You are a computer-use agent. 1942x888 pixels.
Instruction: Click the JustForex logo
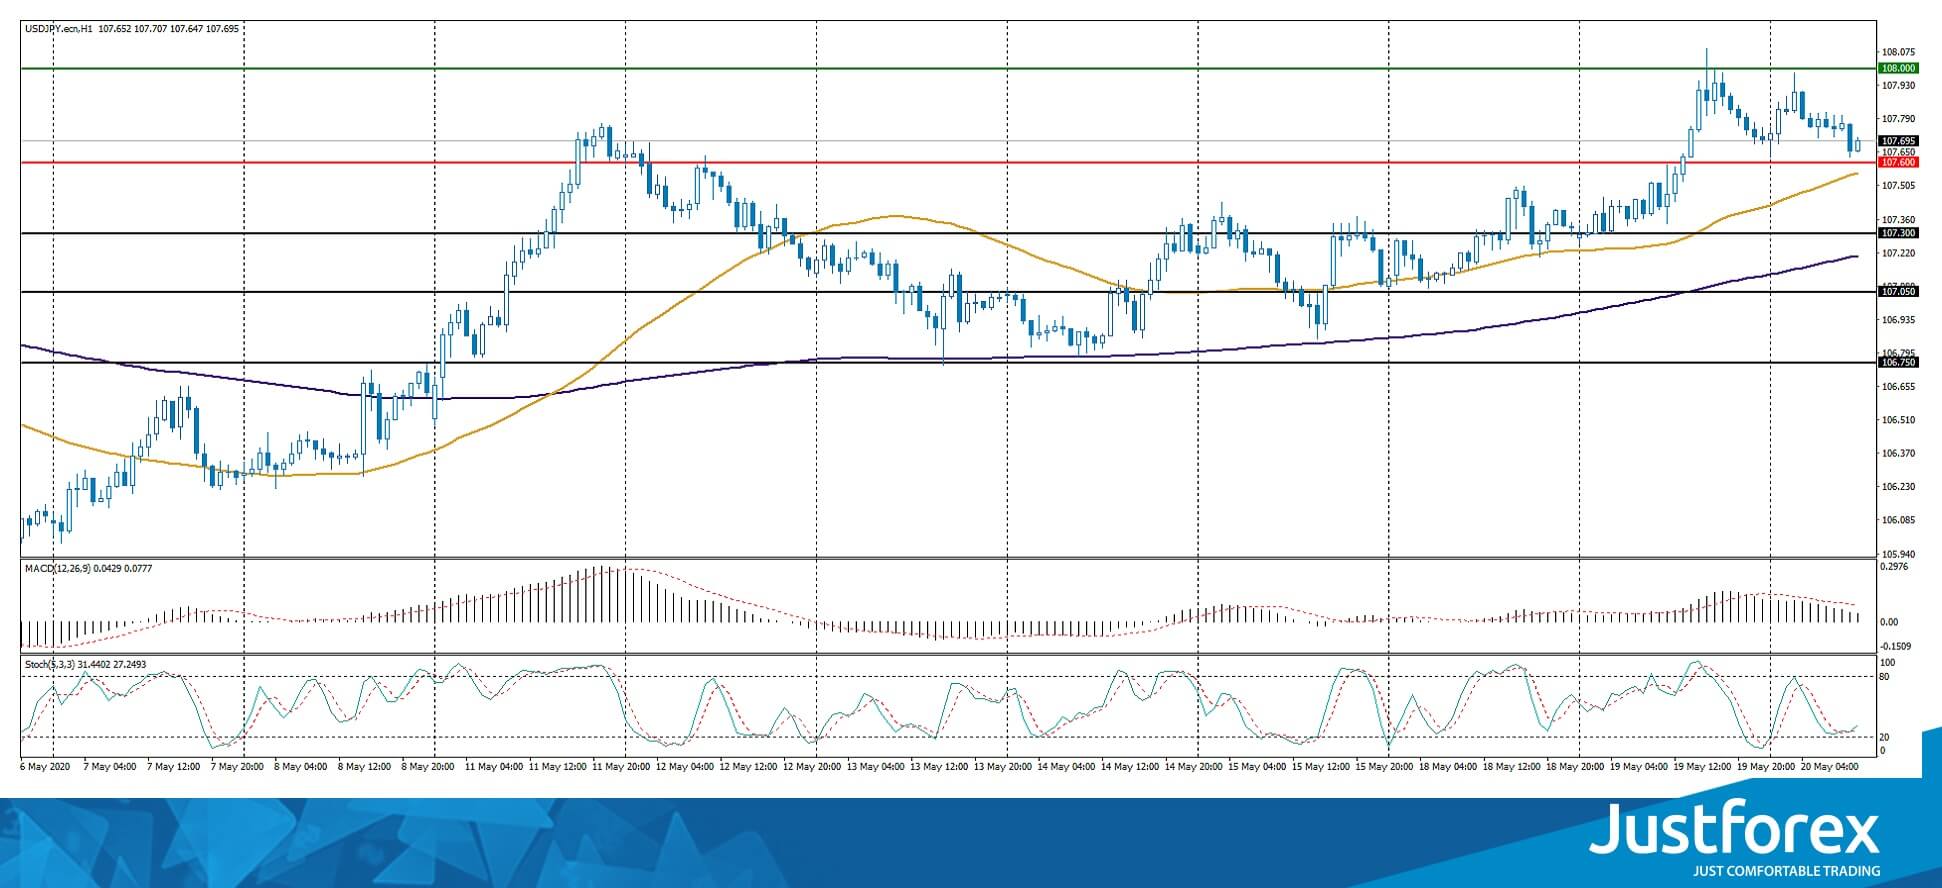[x=1734, y=830]
